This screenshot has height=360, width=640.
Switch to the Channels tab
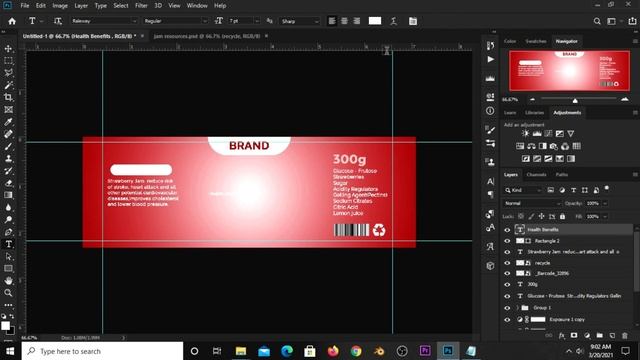536,175
